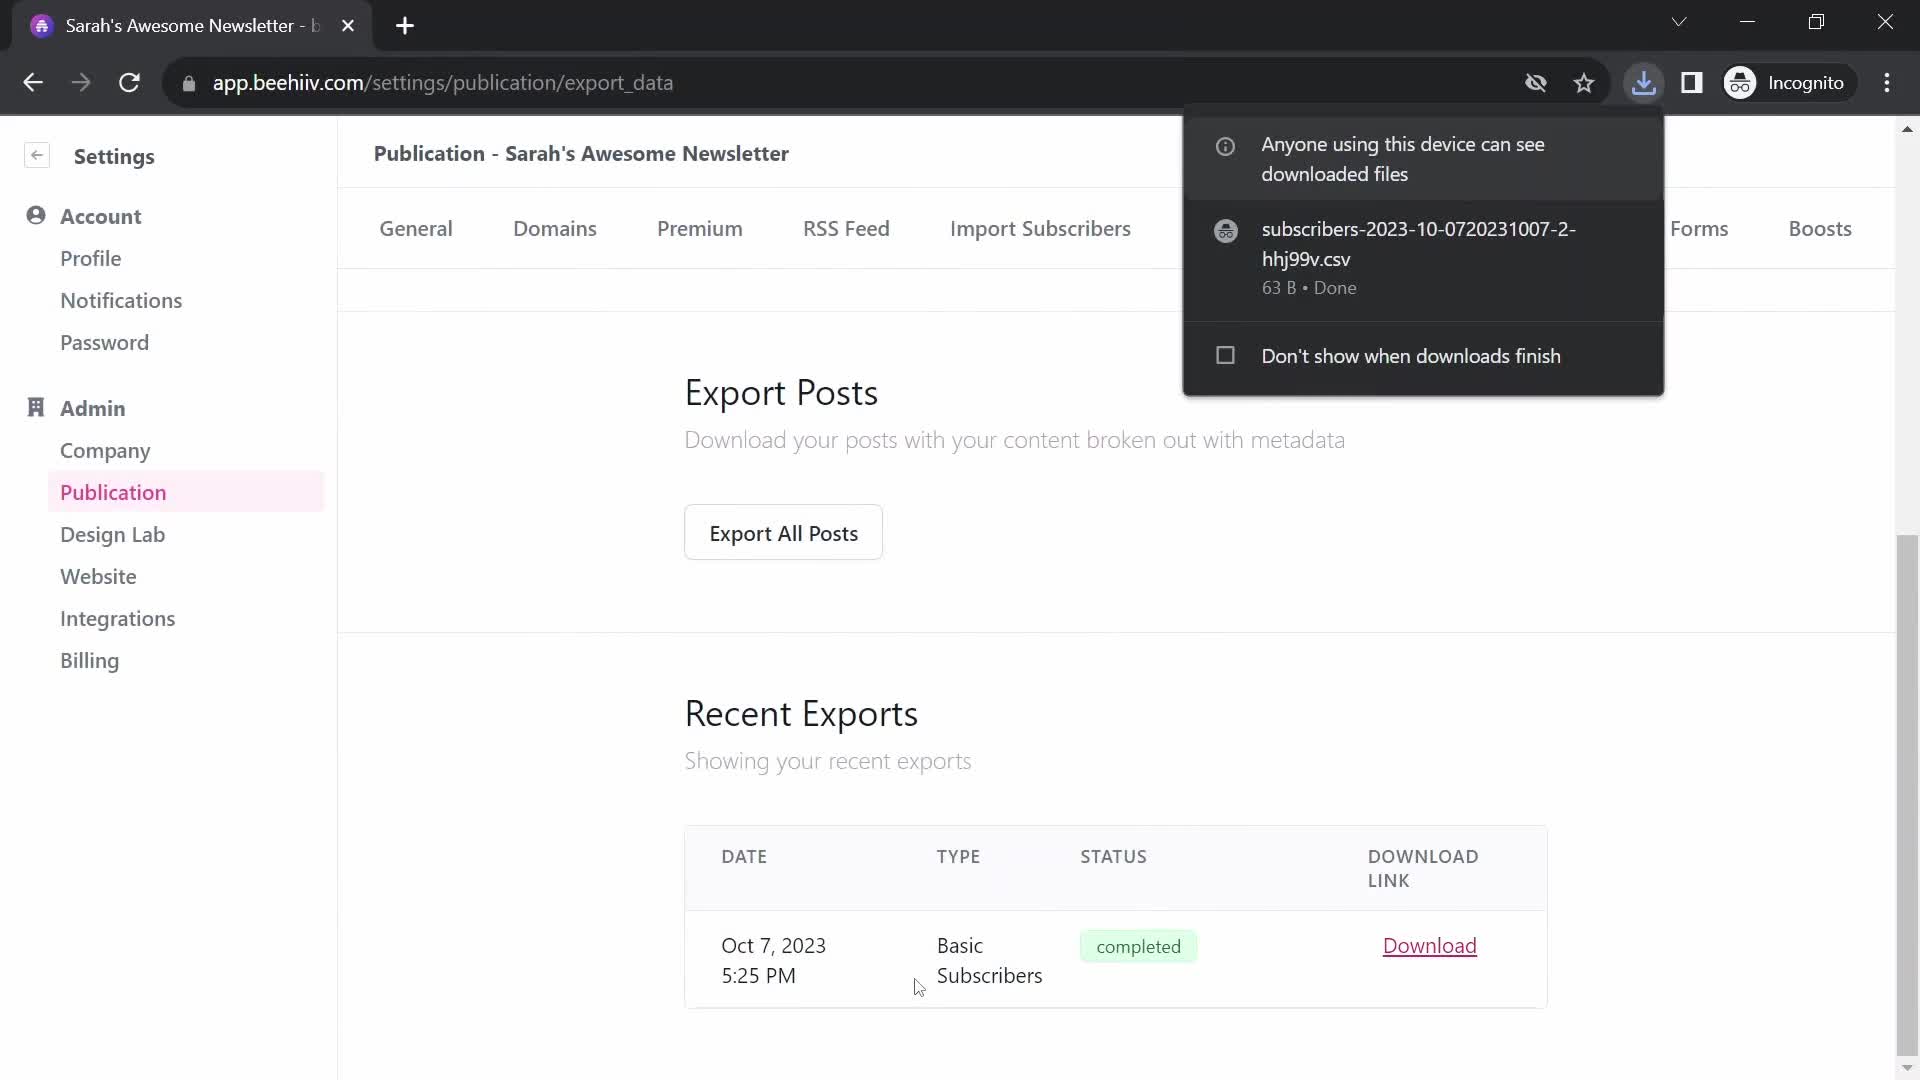Click the info icon in download popup
This screenshot has width=1920, height=1080.
(x=1225, y=145)
